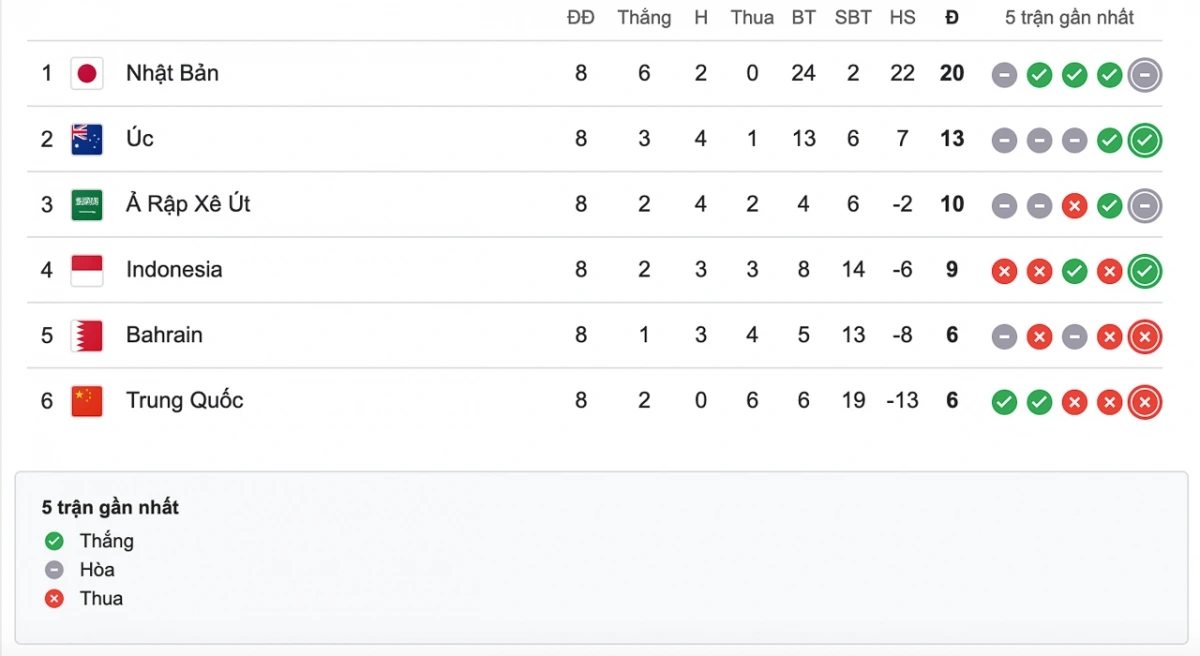Screen dimensions: 1200x656
Task: Click the China flag icon
Action: (87, 401)
